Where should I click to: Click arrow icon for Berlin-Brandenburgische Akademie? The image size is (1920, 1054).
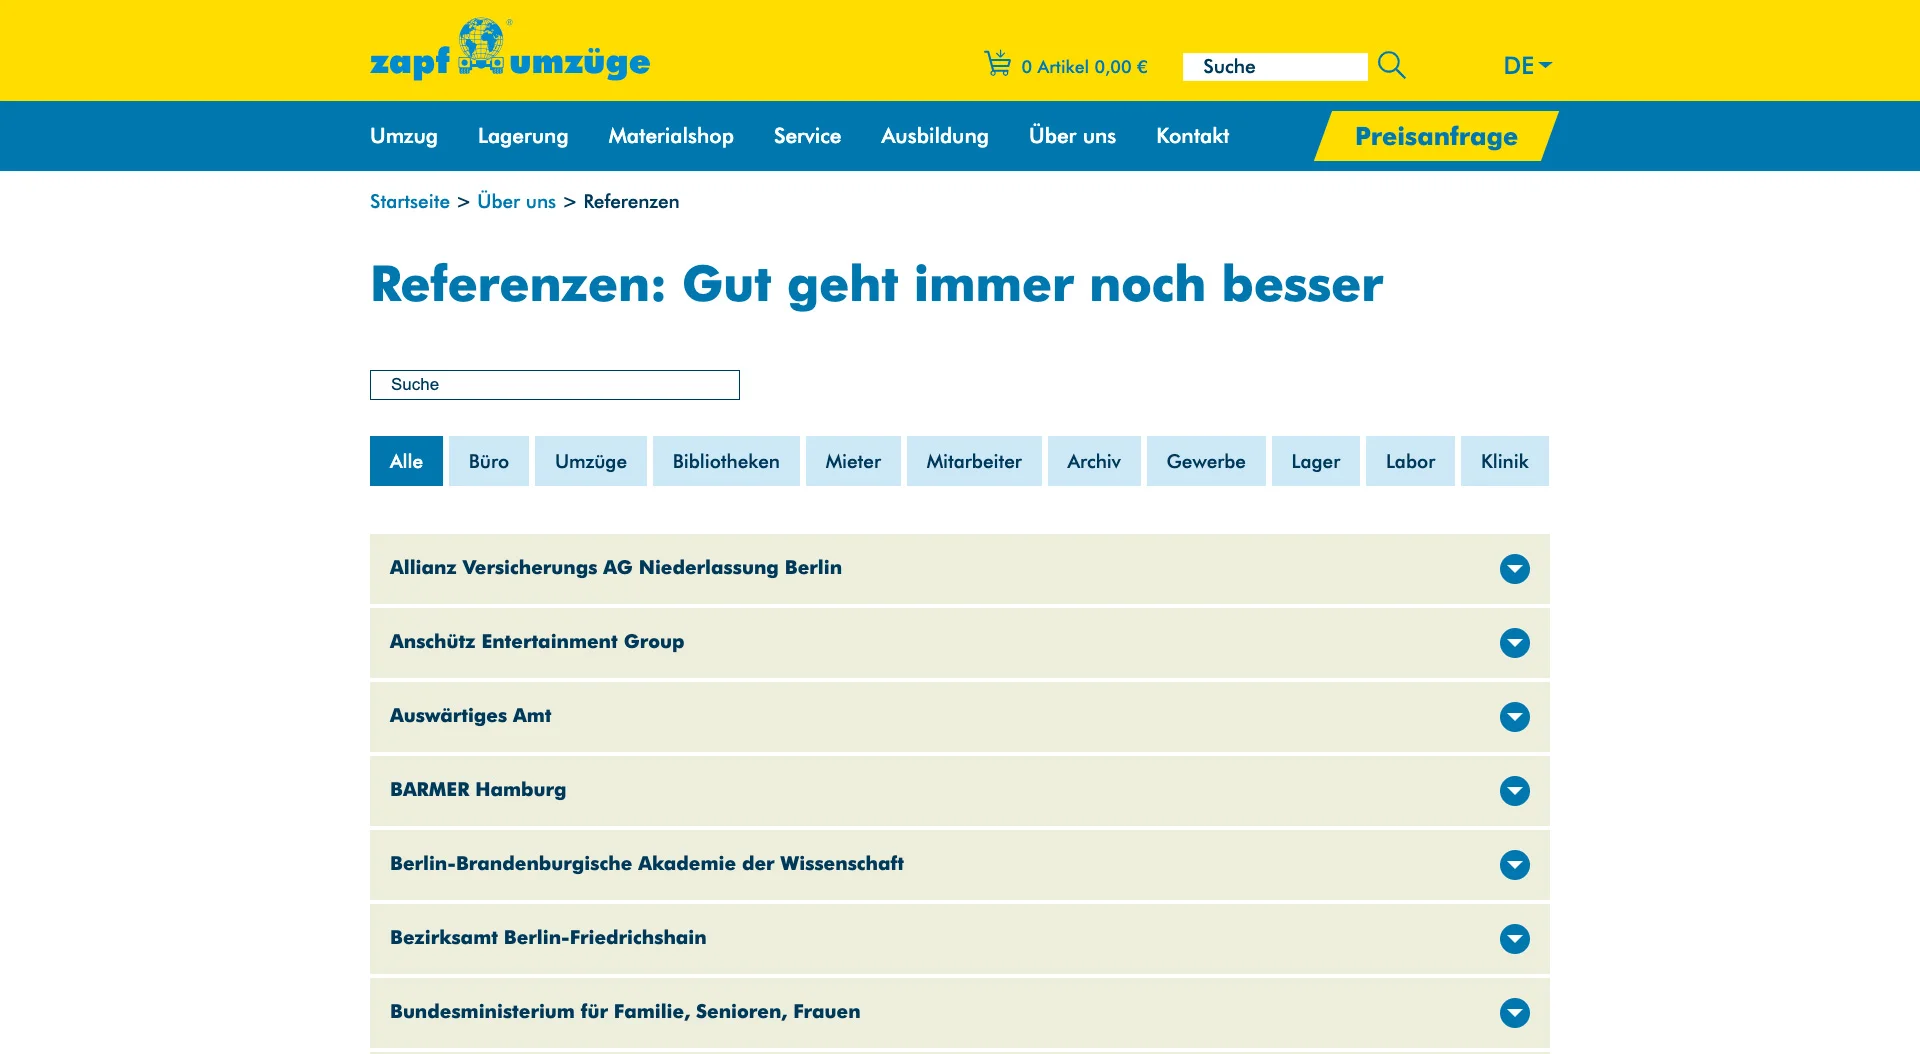tap(1514, 865)
